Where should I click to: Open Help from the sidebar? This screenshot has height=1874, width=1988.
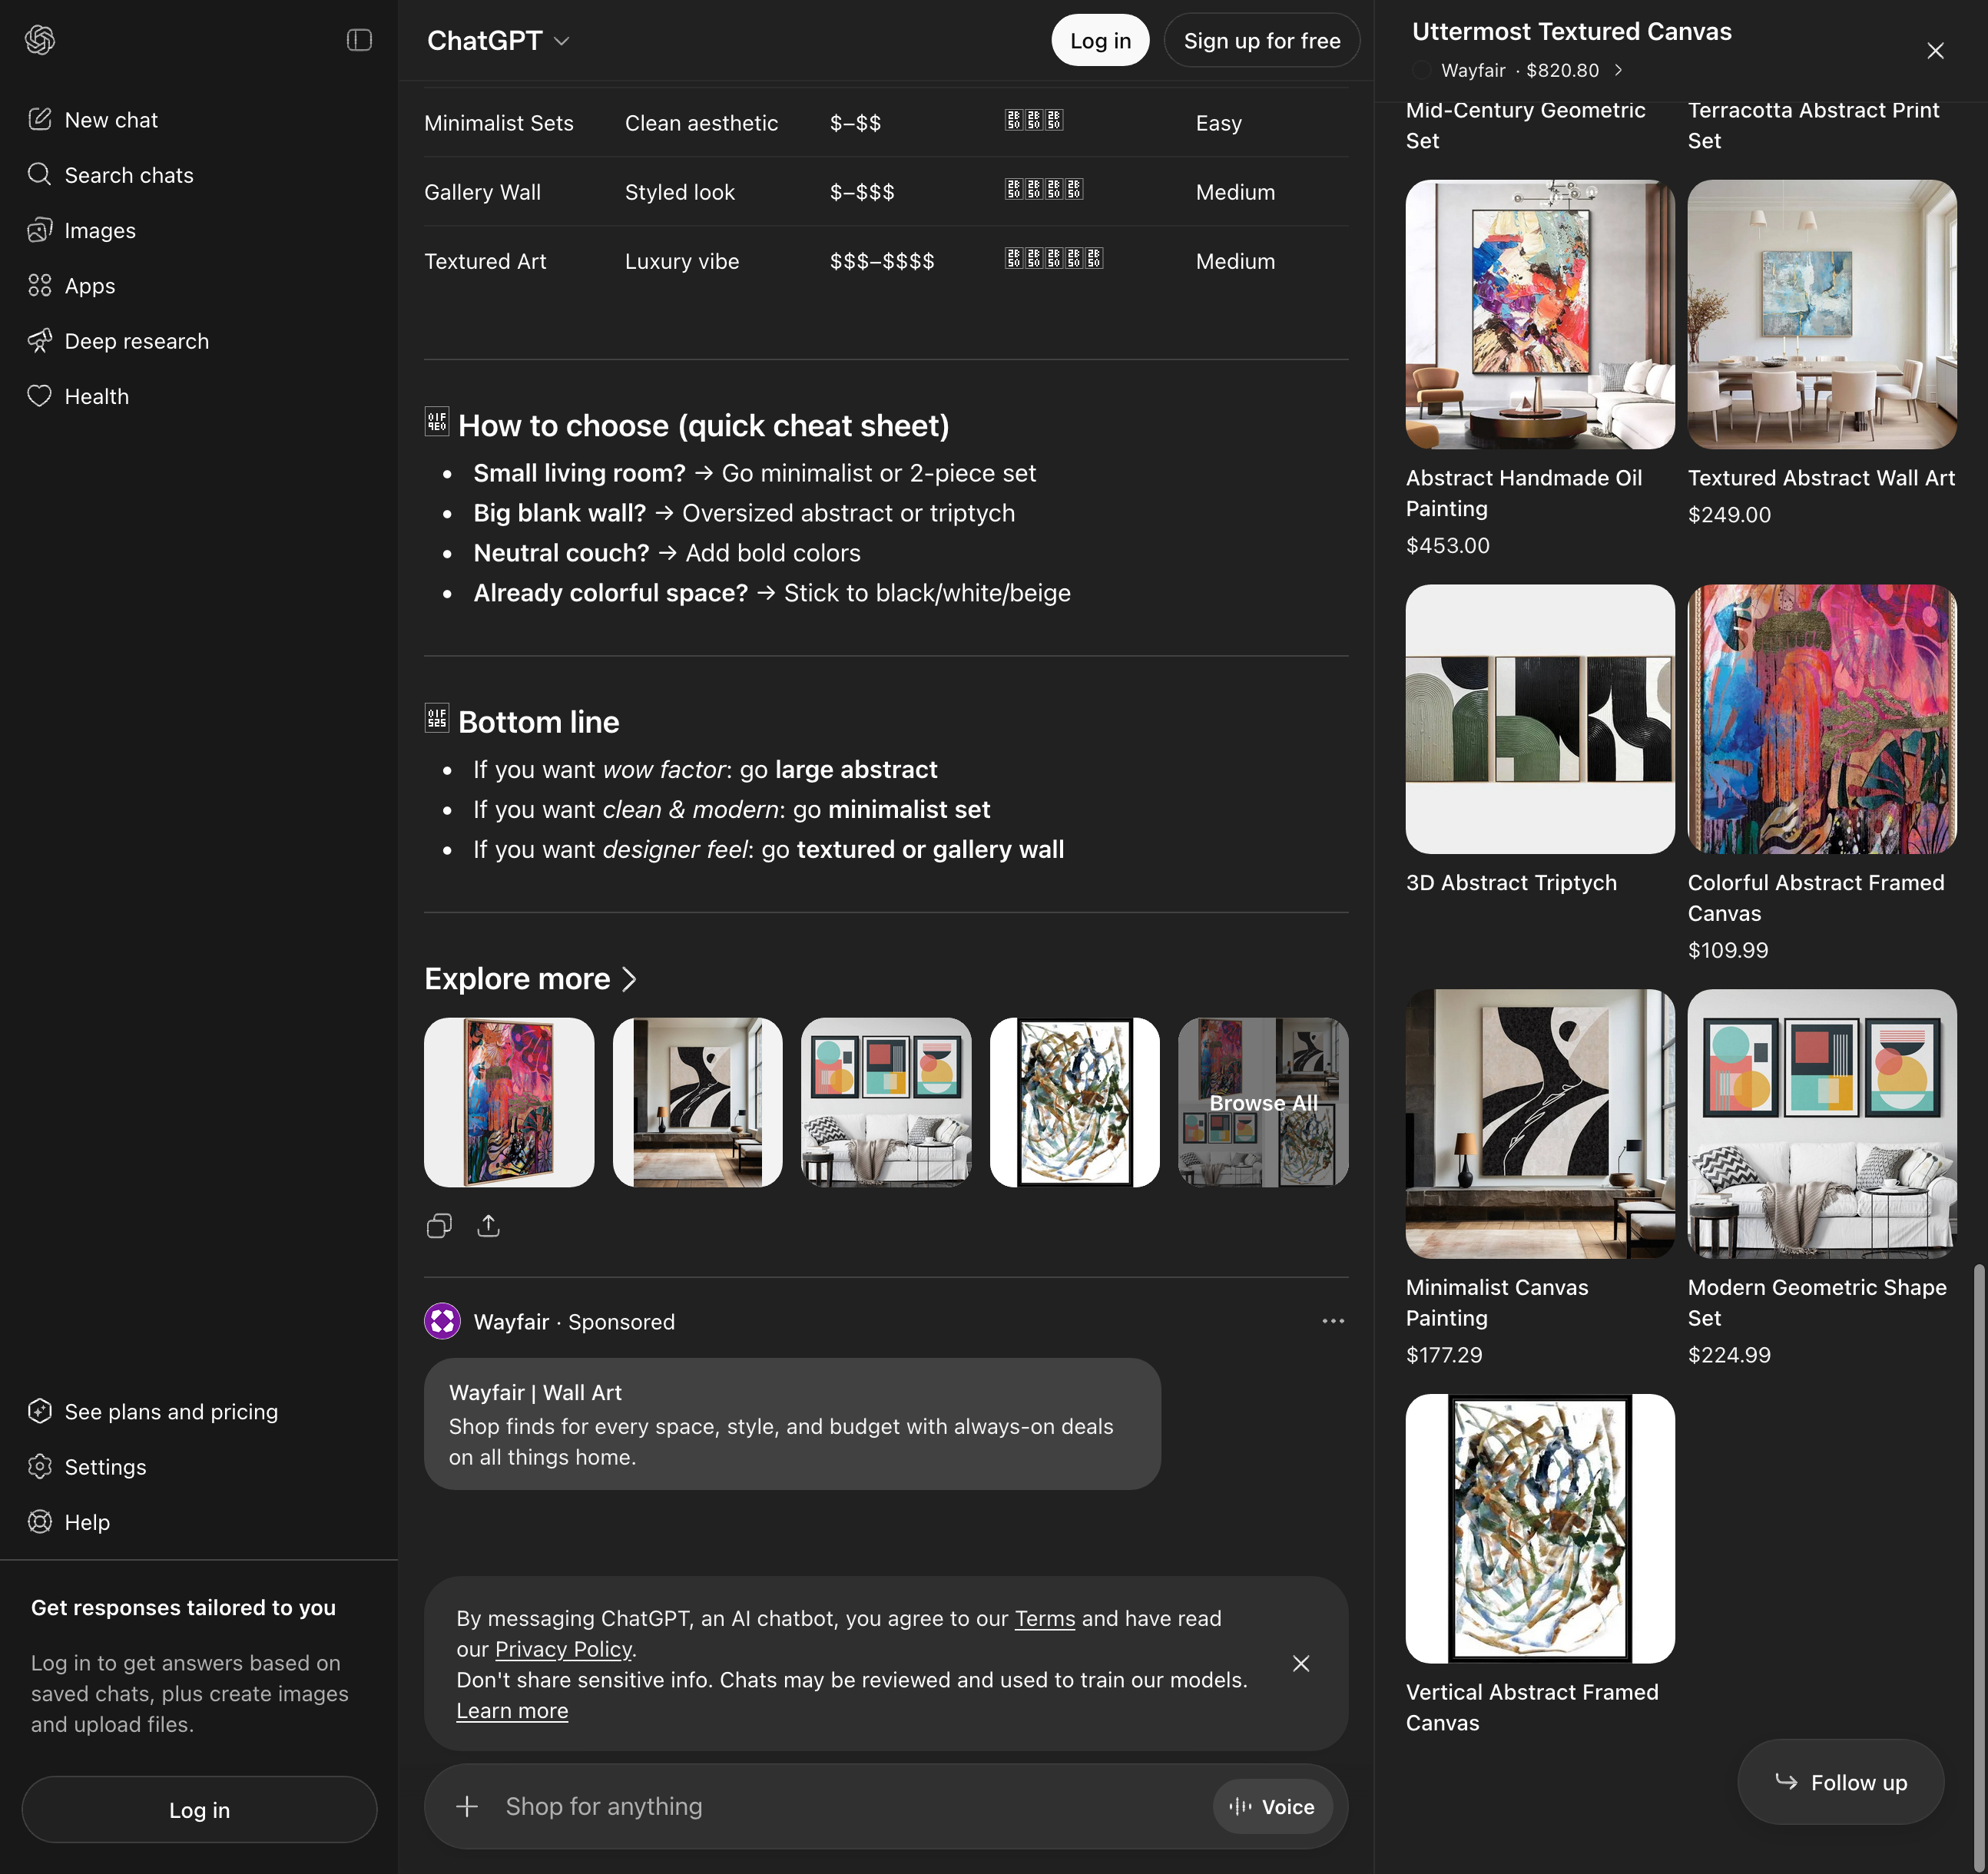click(87, 1522)
